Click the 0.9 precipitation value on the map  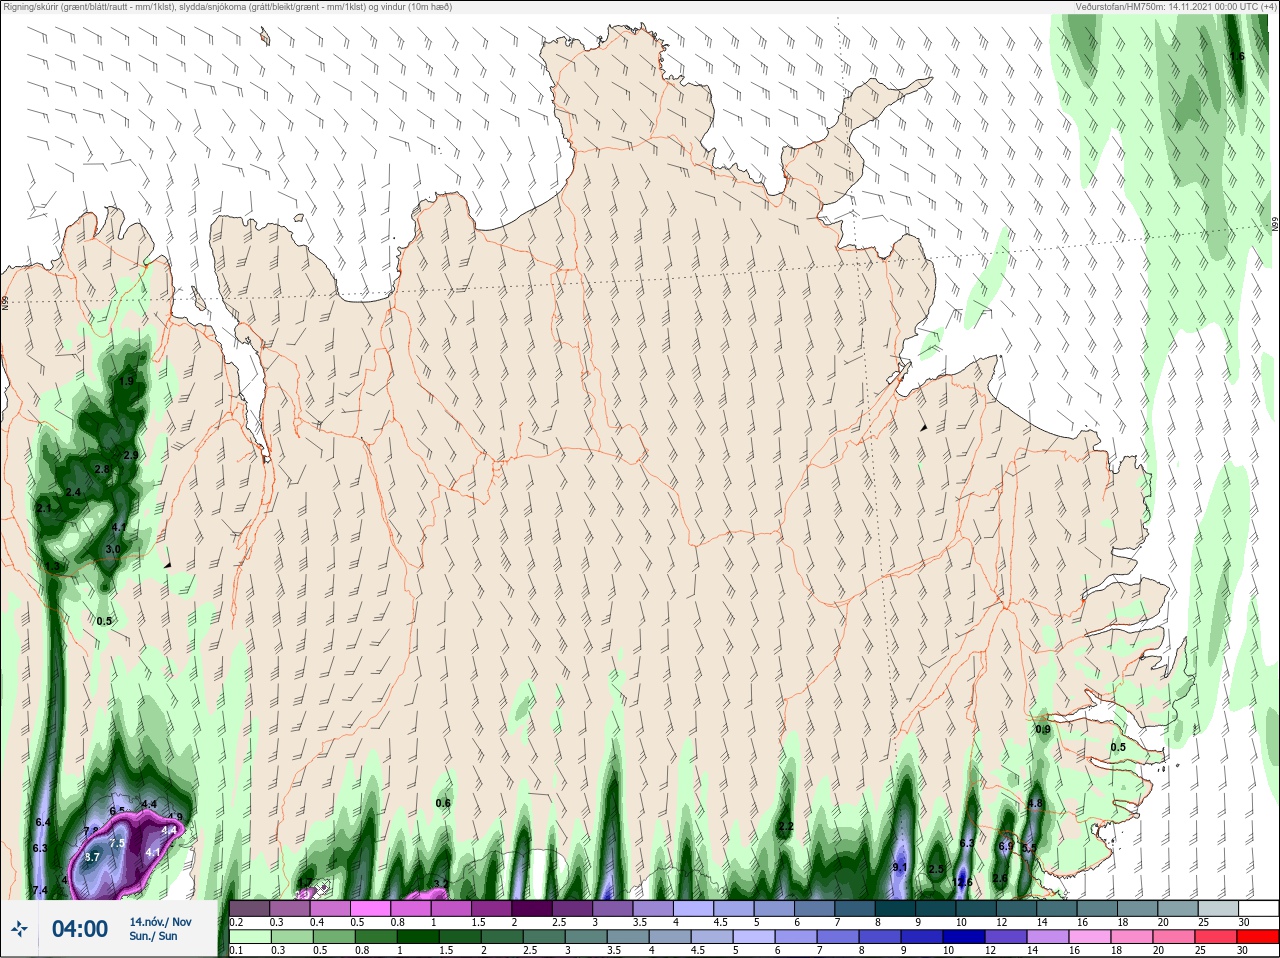[1043, 729]
